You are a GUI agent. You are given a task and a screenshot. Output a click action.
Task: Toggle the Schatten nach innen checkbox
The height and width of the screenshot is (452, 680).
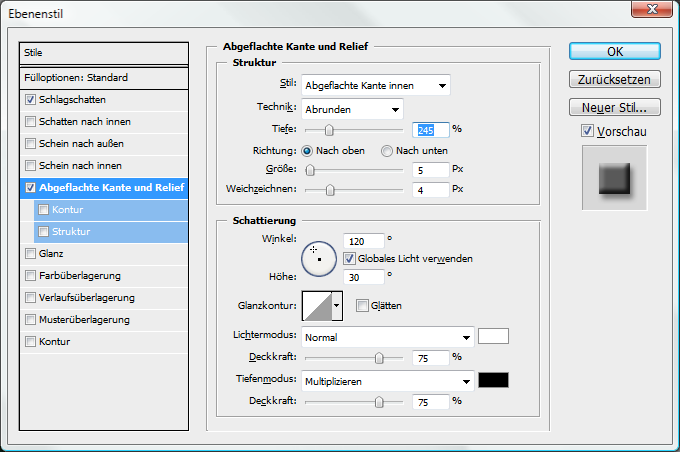click(30, 121)
